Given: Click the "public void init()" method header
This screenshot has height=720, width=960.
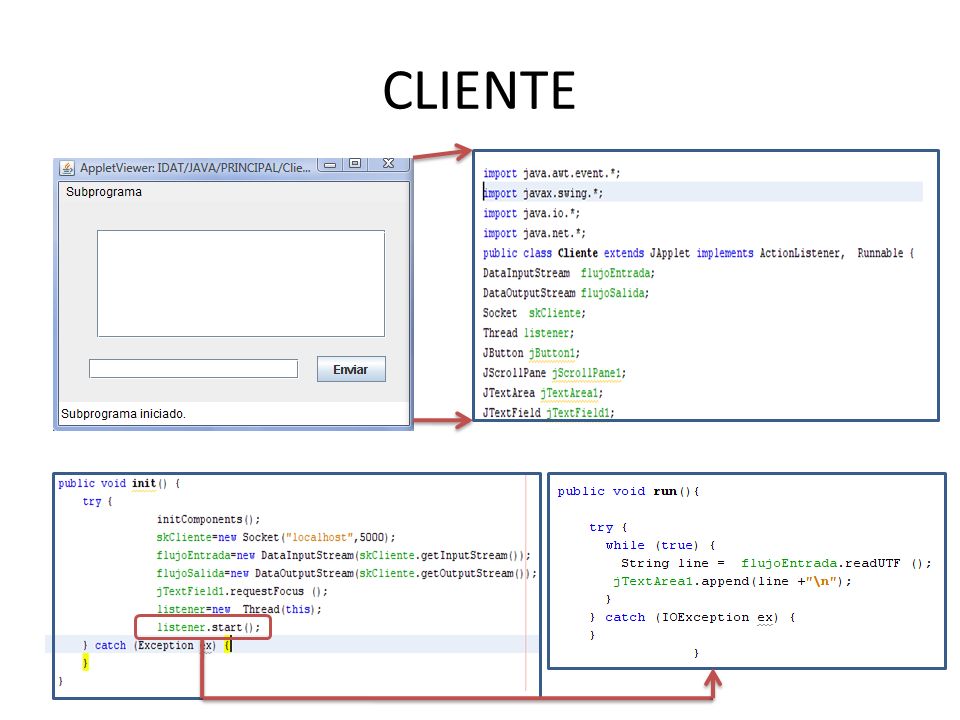Looking at the screenshot, I should click(119, 483).
